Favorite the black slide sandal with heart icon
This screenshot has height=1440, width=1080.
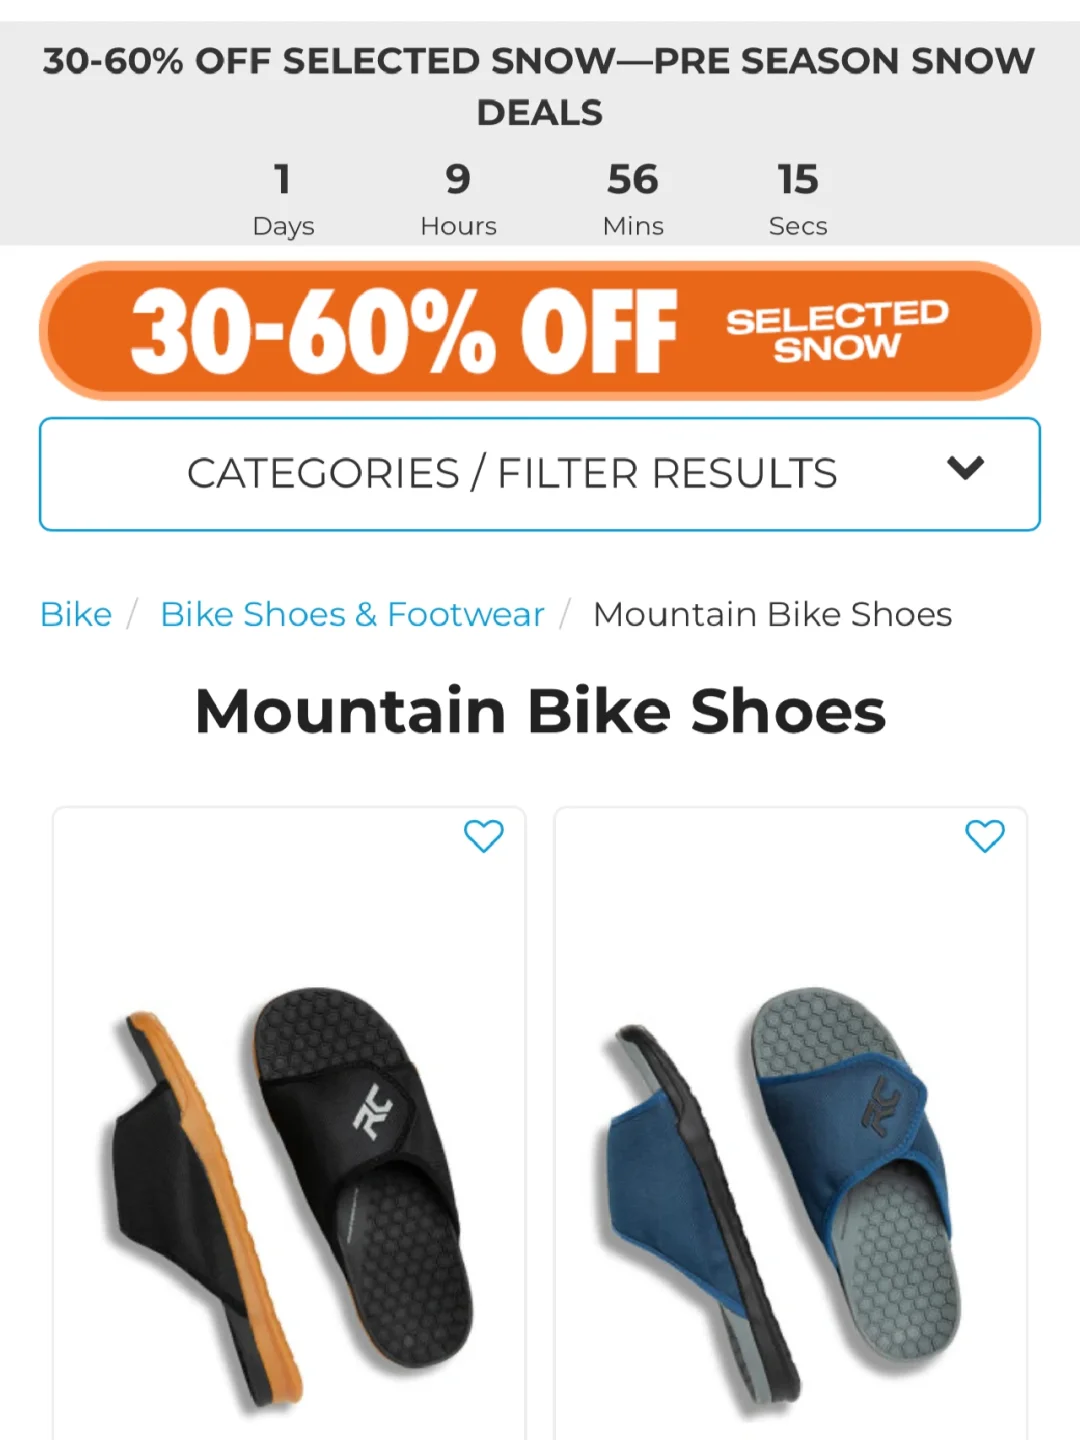point(484,836)
